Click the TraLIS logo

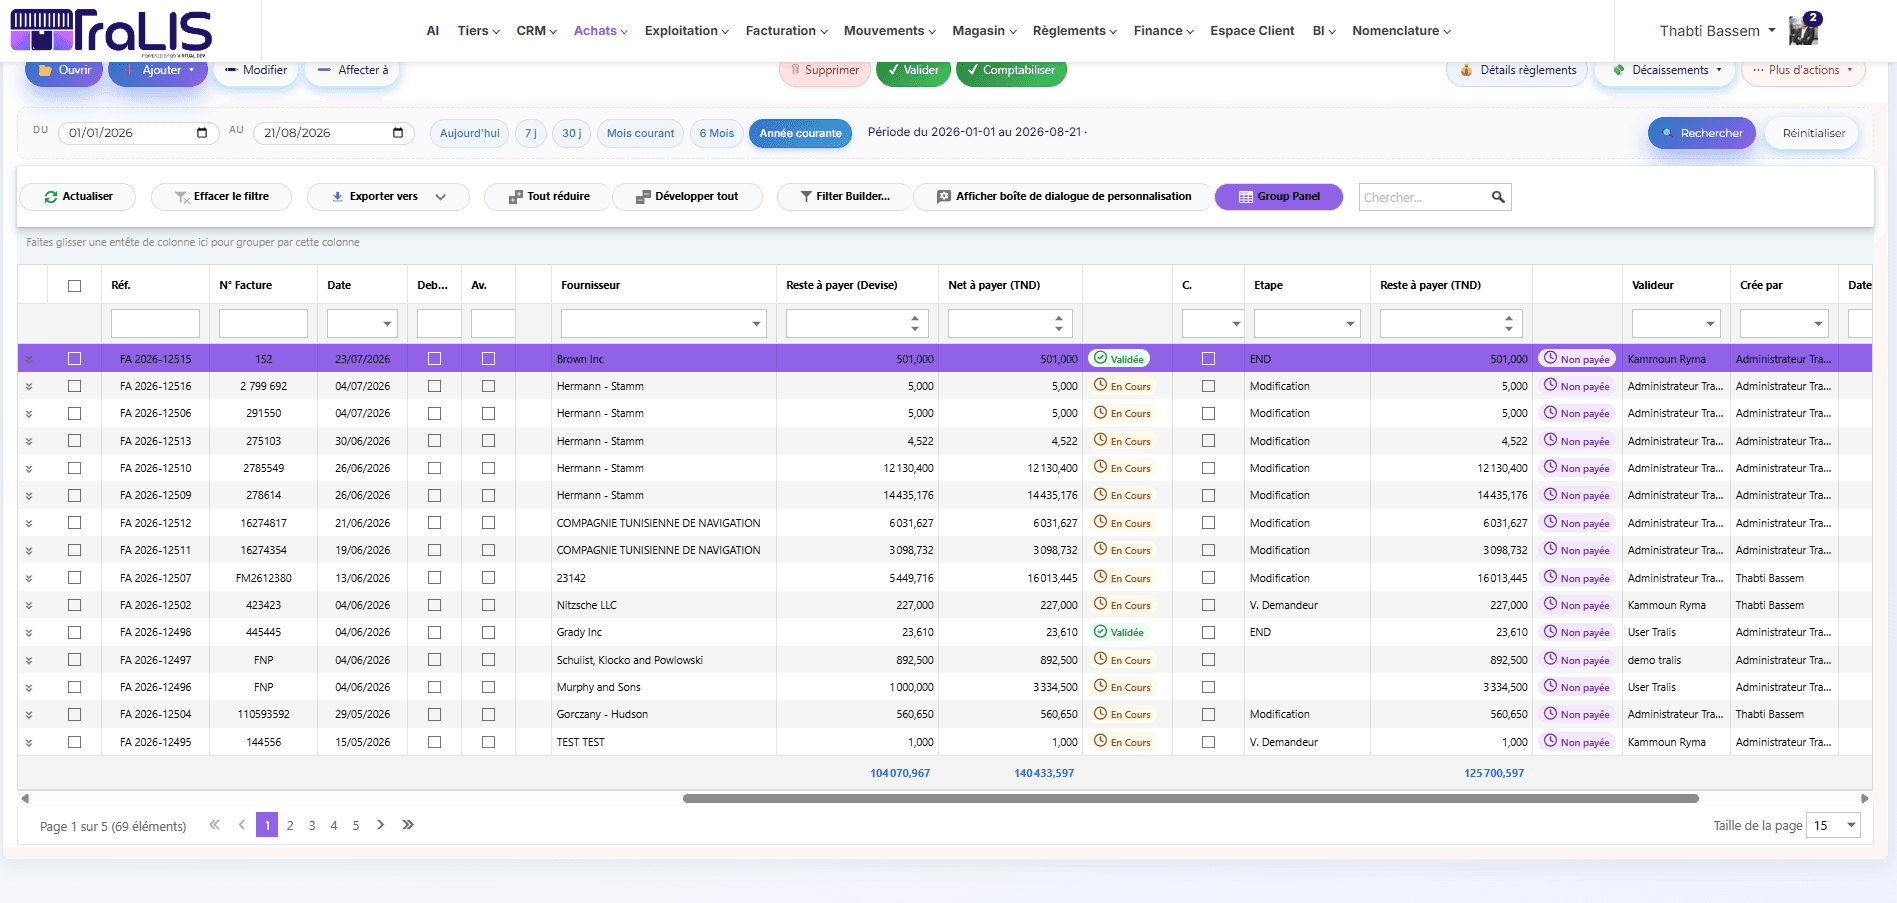(111, 31)
